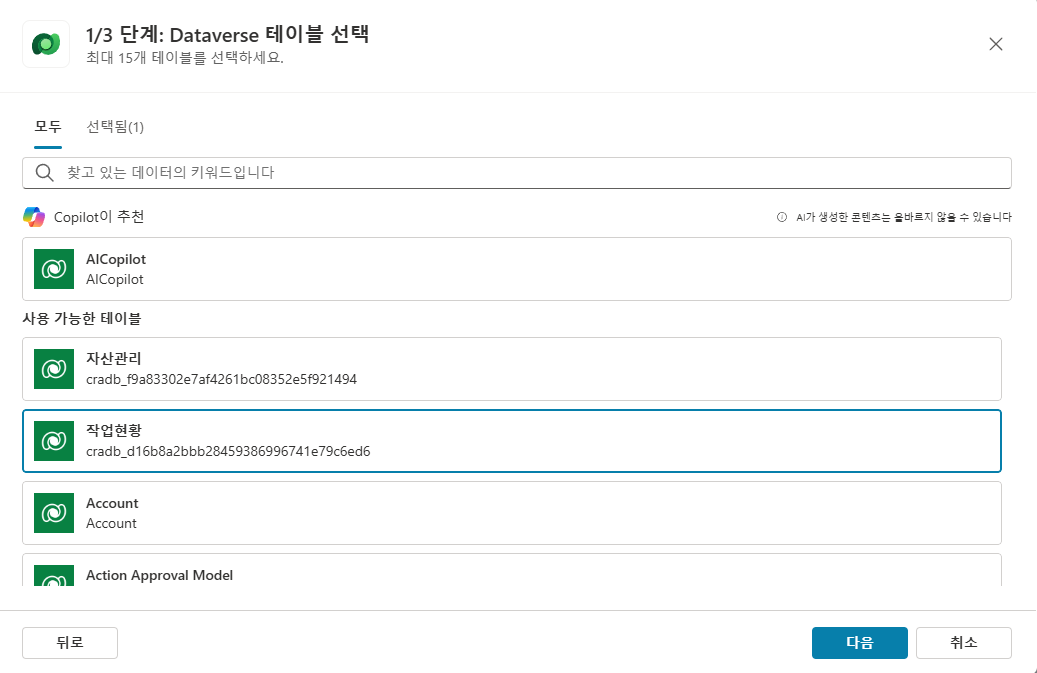Click the table keyword search field

[530, 173]
